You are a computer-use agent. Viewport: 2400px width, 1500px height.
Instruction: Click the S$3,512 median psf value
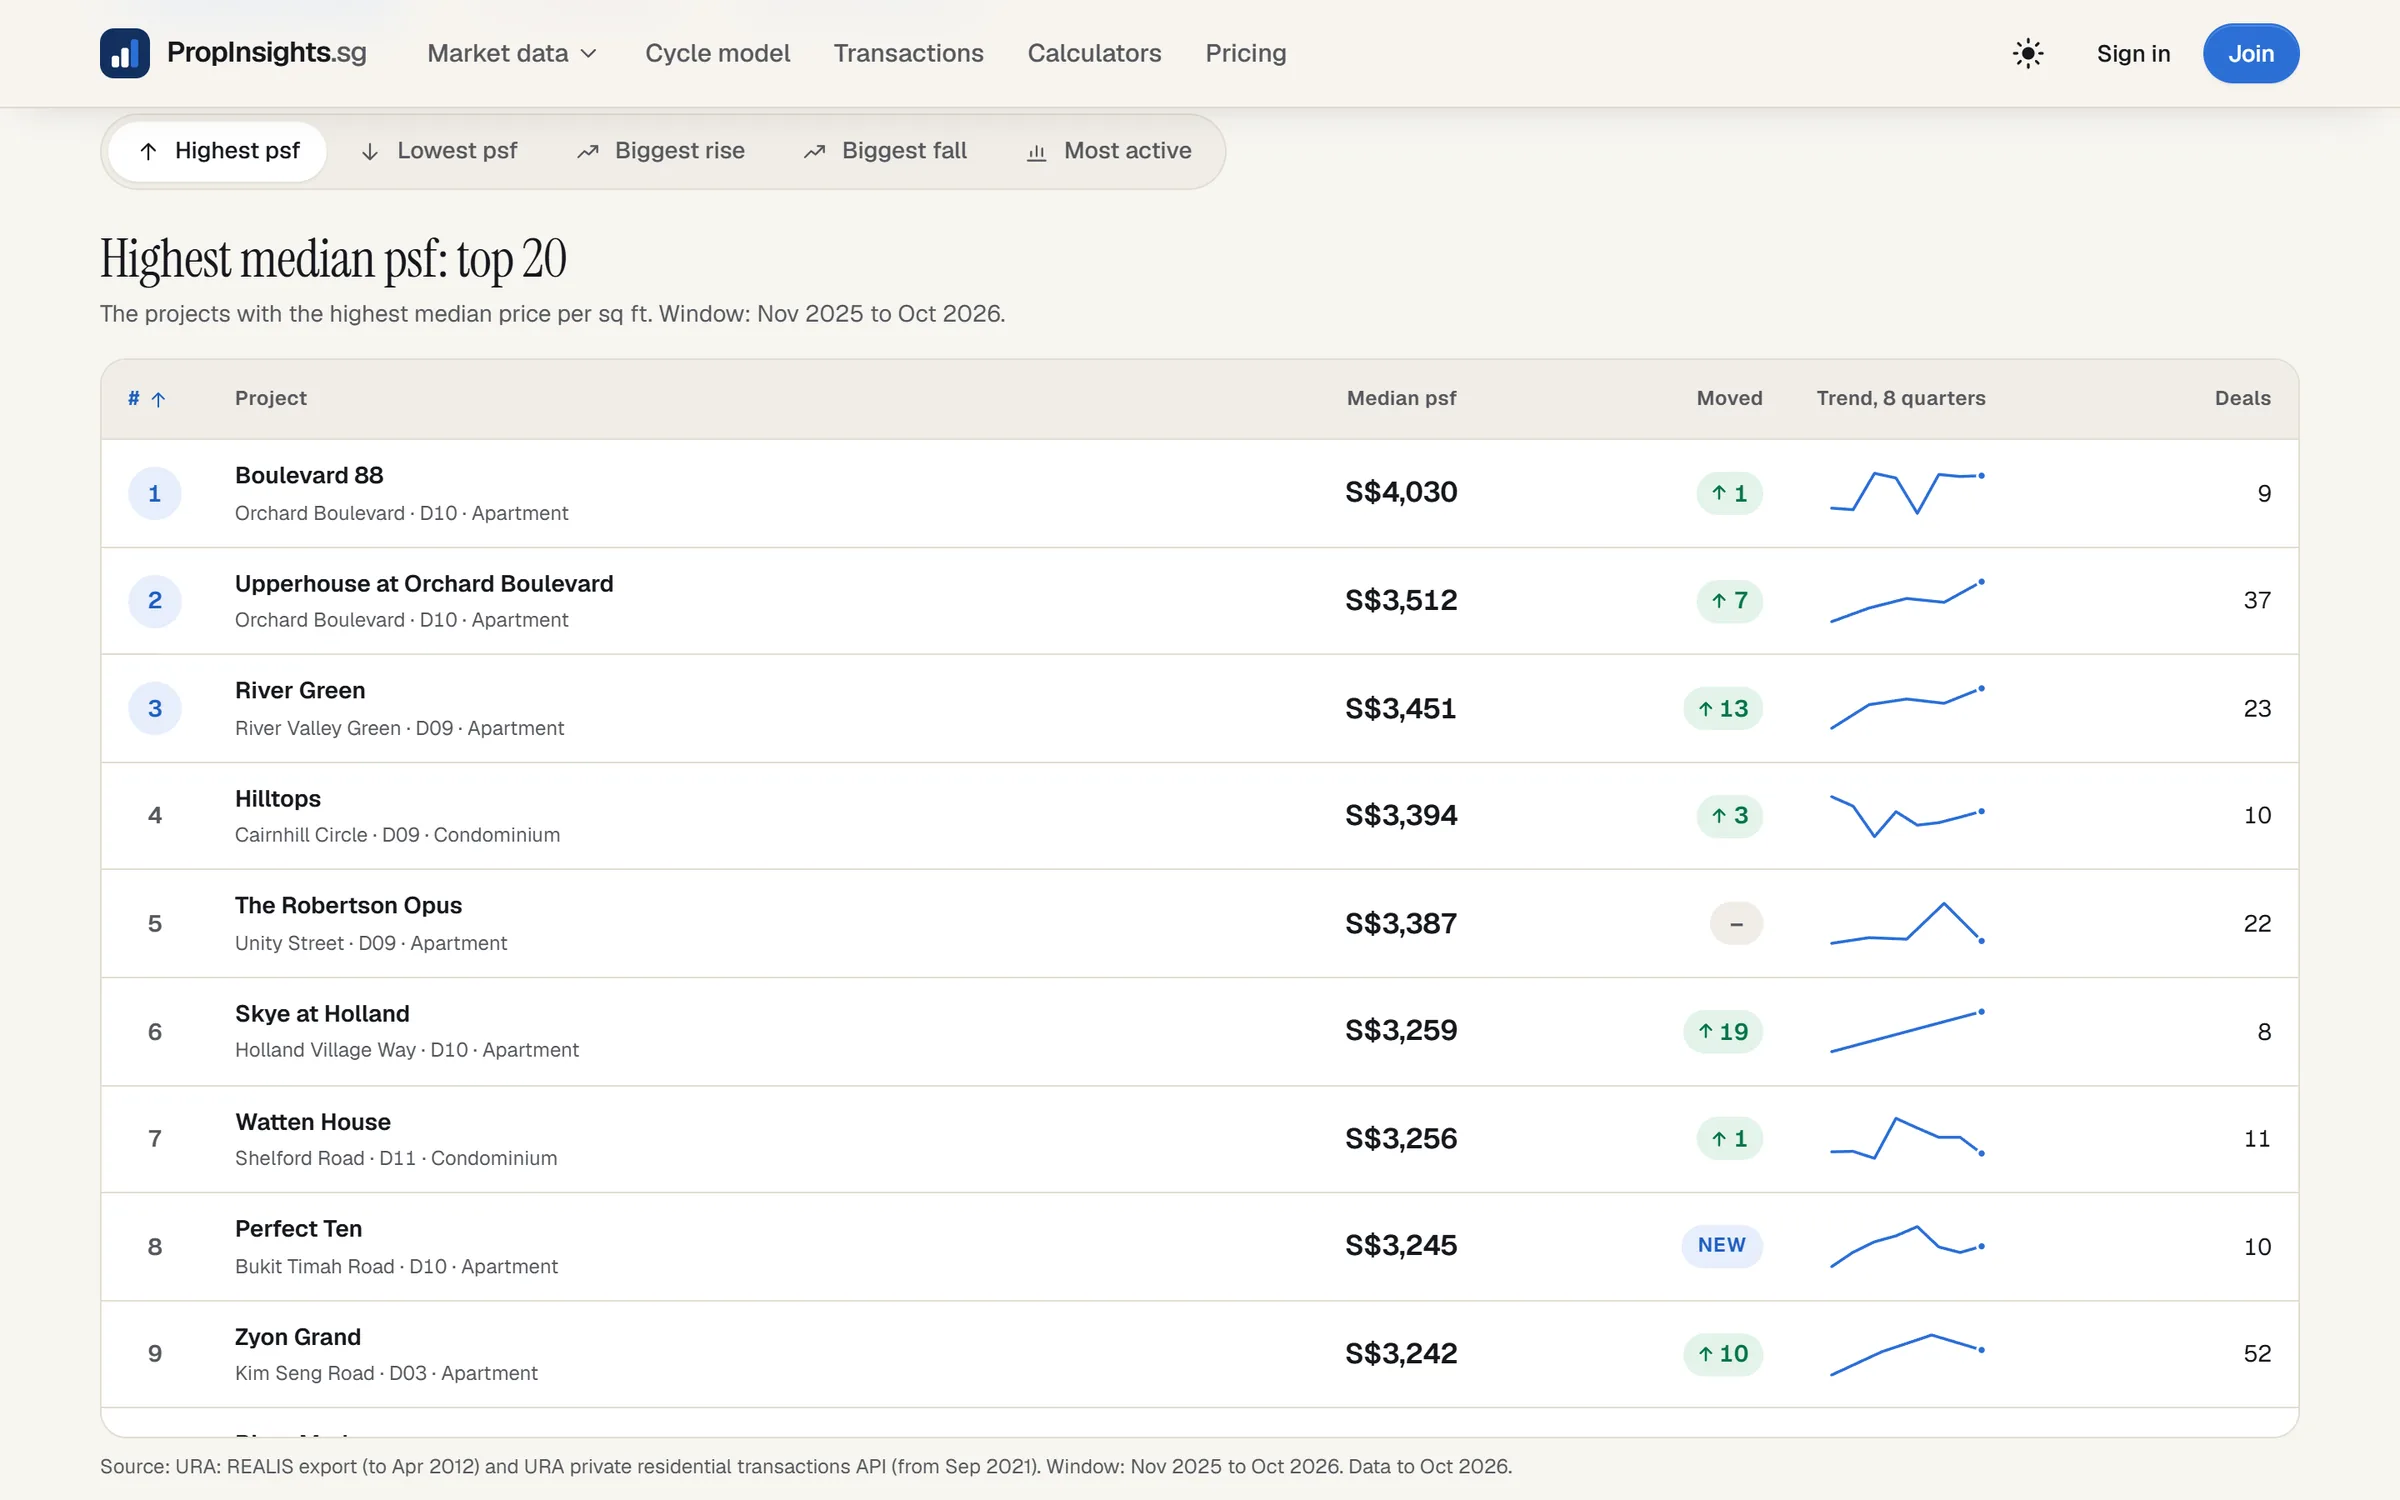(x=1401, y=600)
